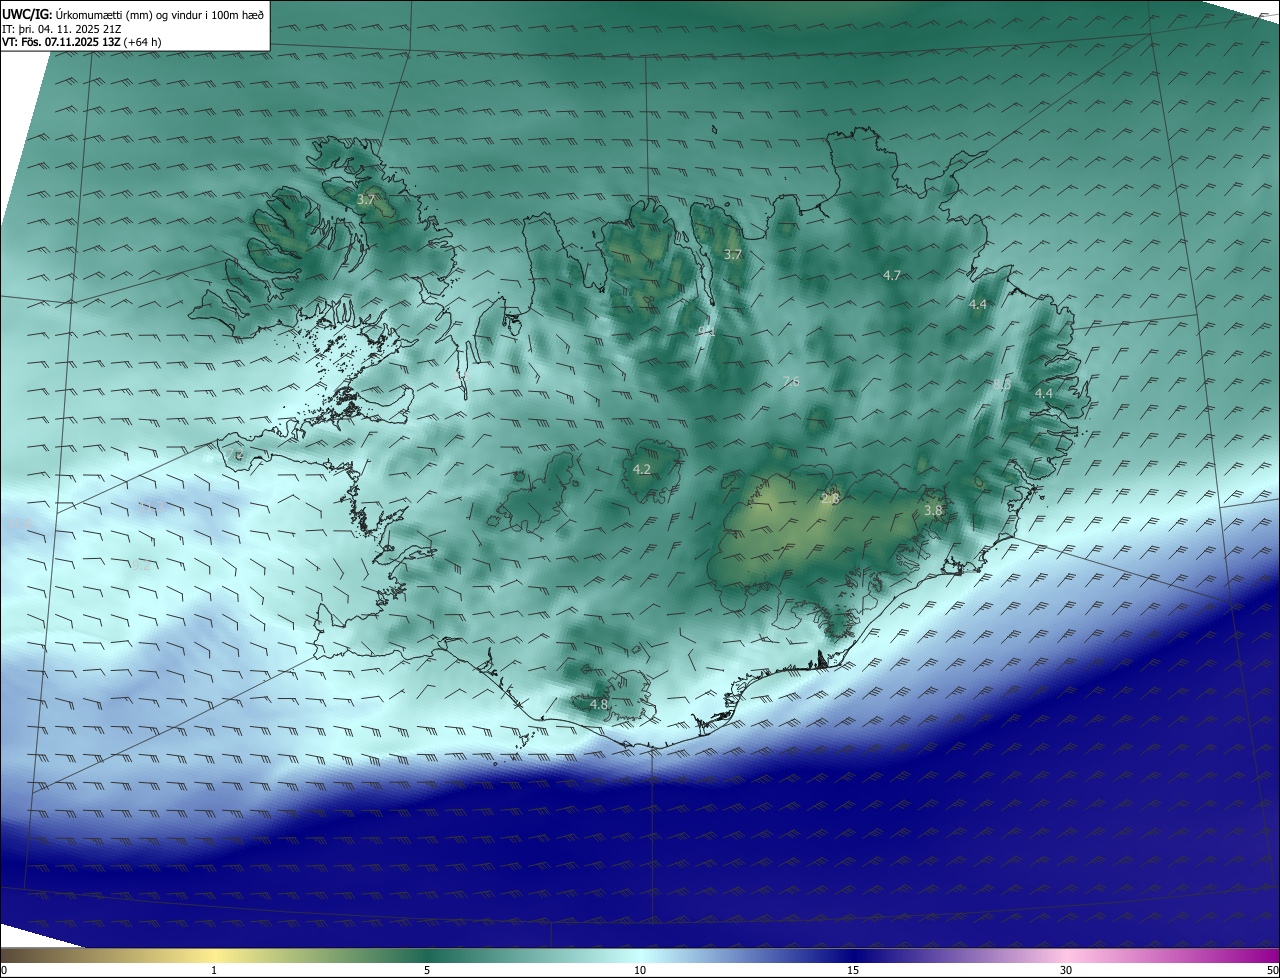The height and width of the screenshot is (978, 1280).
Task: Click the 'VT: Fös. 07.11.2025 13Z' valid time
Action: pyautogui.click(x=61, y=42)
